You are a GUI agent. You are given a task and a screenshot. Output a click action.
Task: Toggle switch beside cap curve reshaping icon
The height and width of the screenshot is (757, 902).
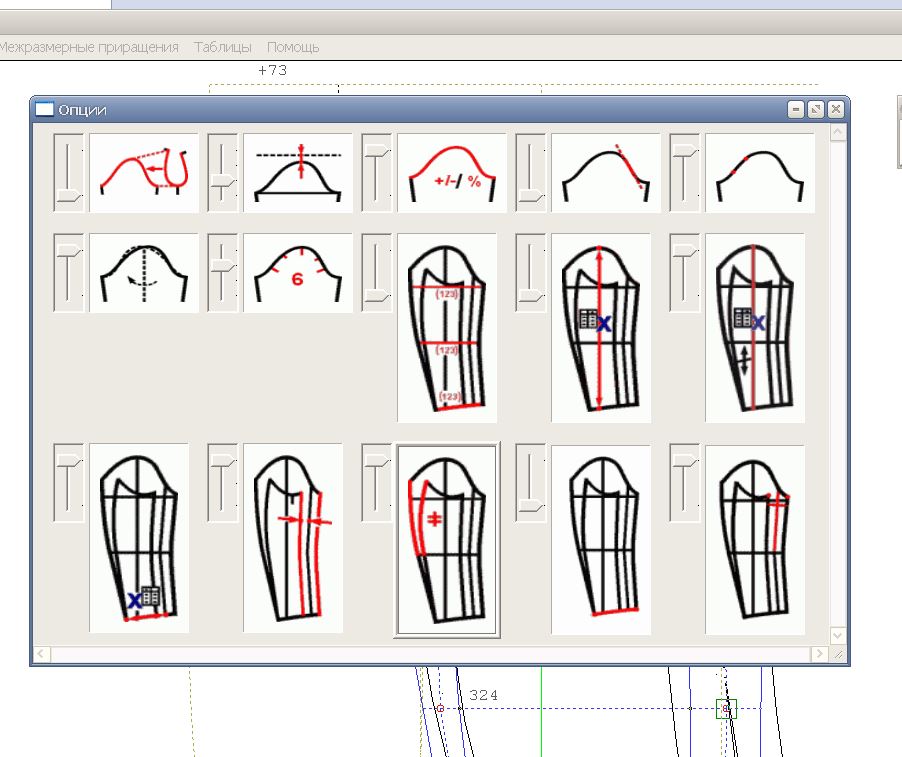coord(68,173)
